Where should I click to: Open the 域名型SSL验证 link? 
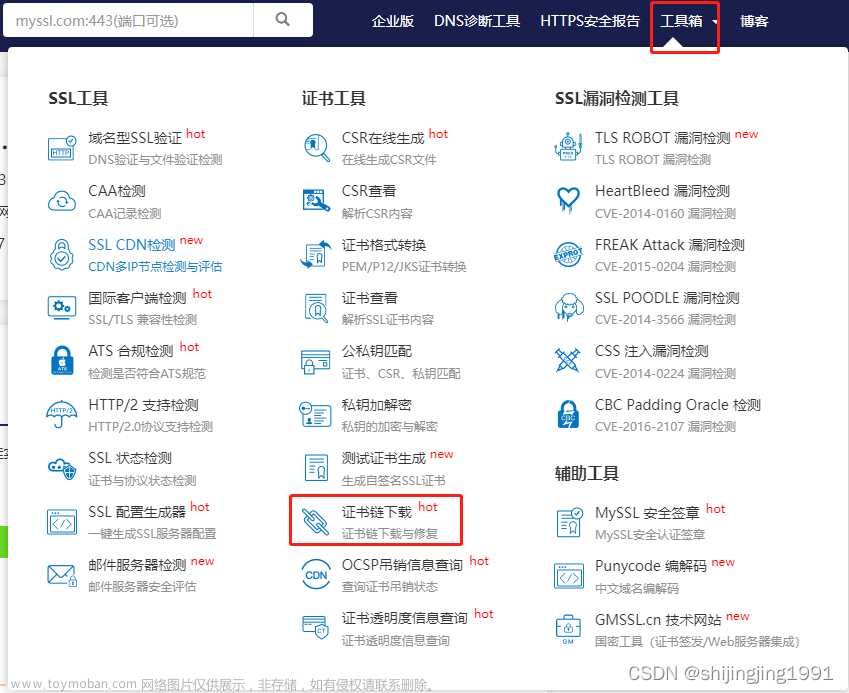(x=135, y=138)
